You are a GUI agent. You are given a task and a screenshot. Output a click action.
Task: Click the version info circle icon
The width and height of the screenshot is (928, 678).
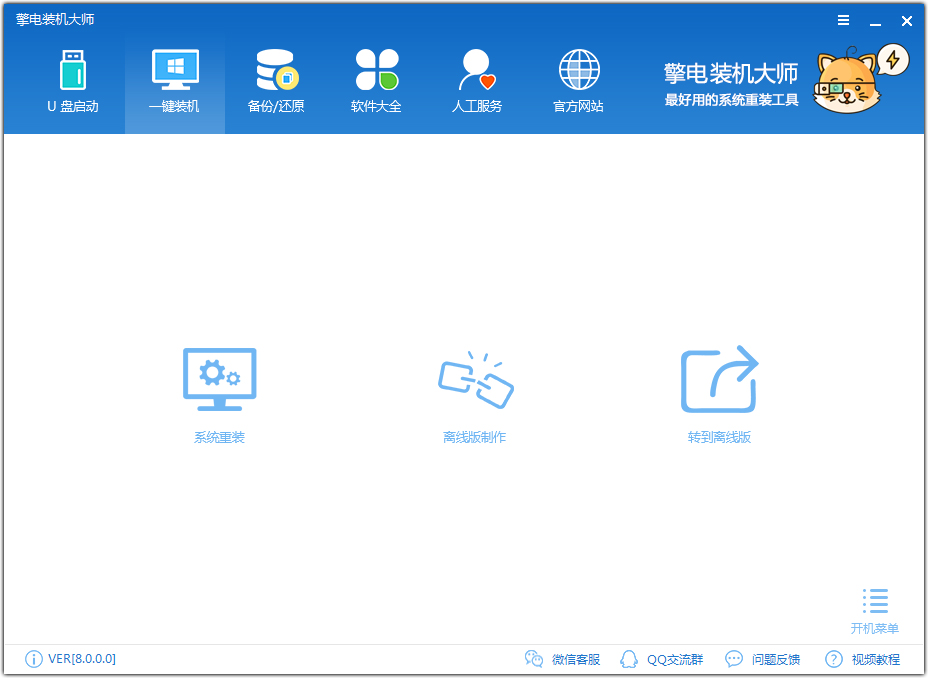34,658
